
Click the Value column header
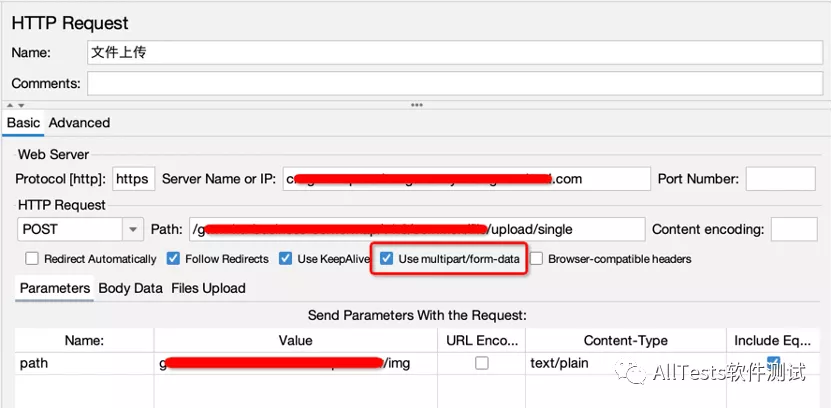click(296, 340)
